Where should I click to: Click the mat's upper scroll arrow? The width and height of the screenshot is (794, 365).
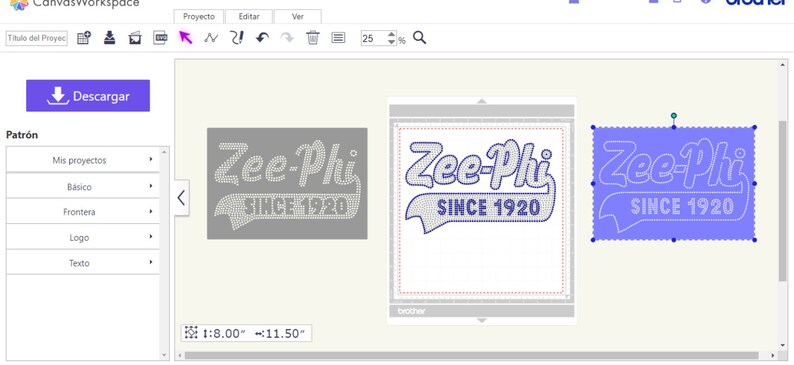tap(482, 101)
